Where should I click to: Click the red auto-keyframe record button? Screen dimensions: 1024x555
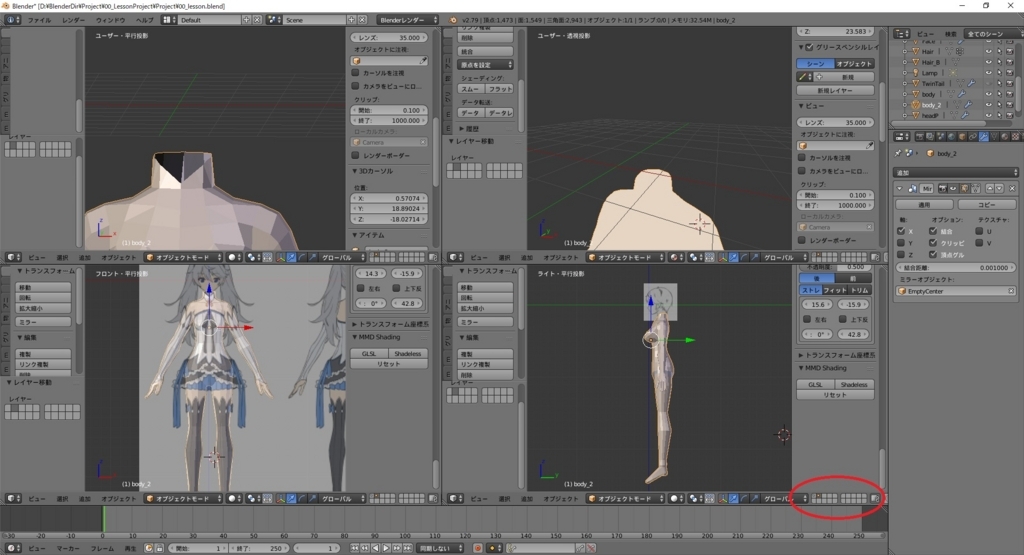click(477, 548)
